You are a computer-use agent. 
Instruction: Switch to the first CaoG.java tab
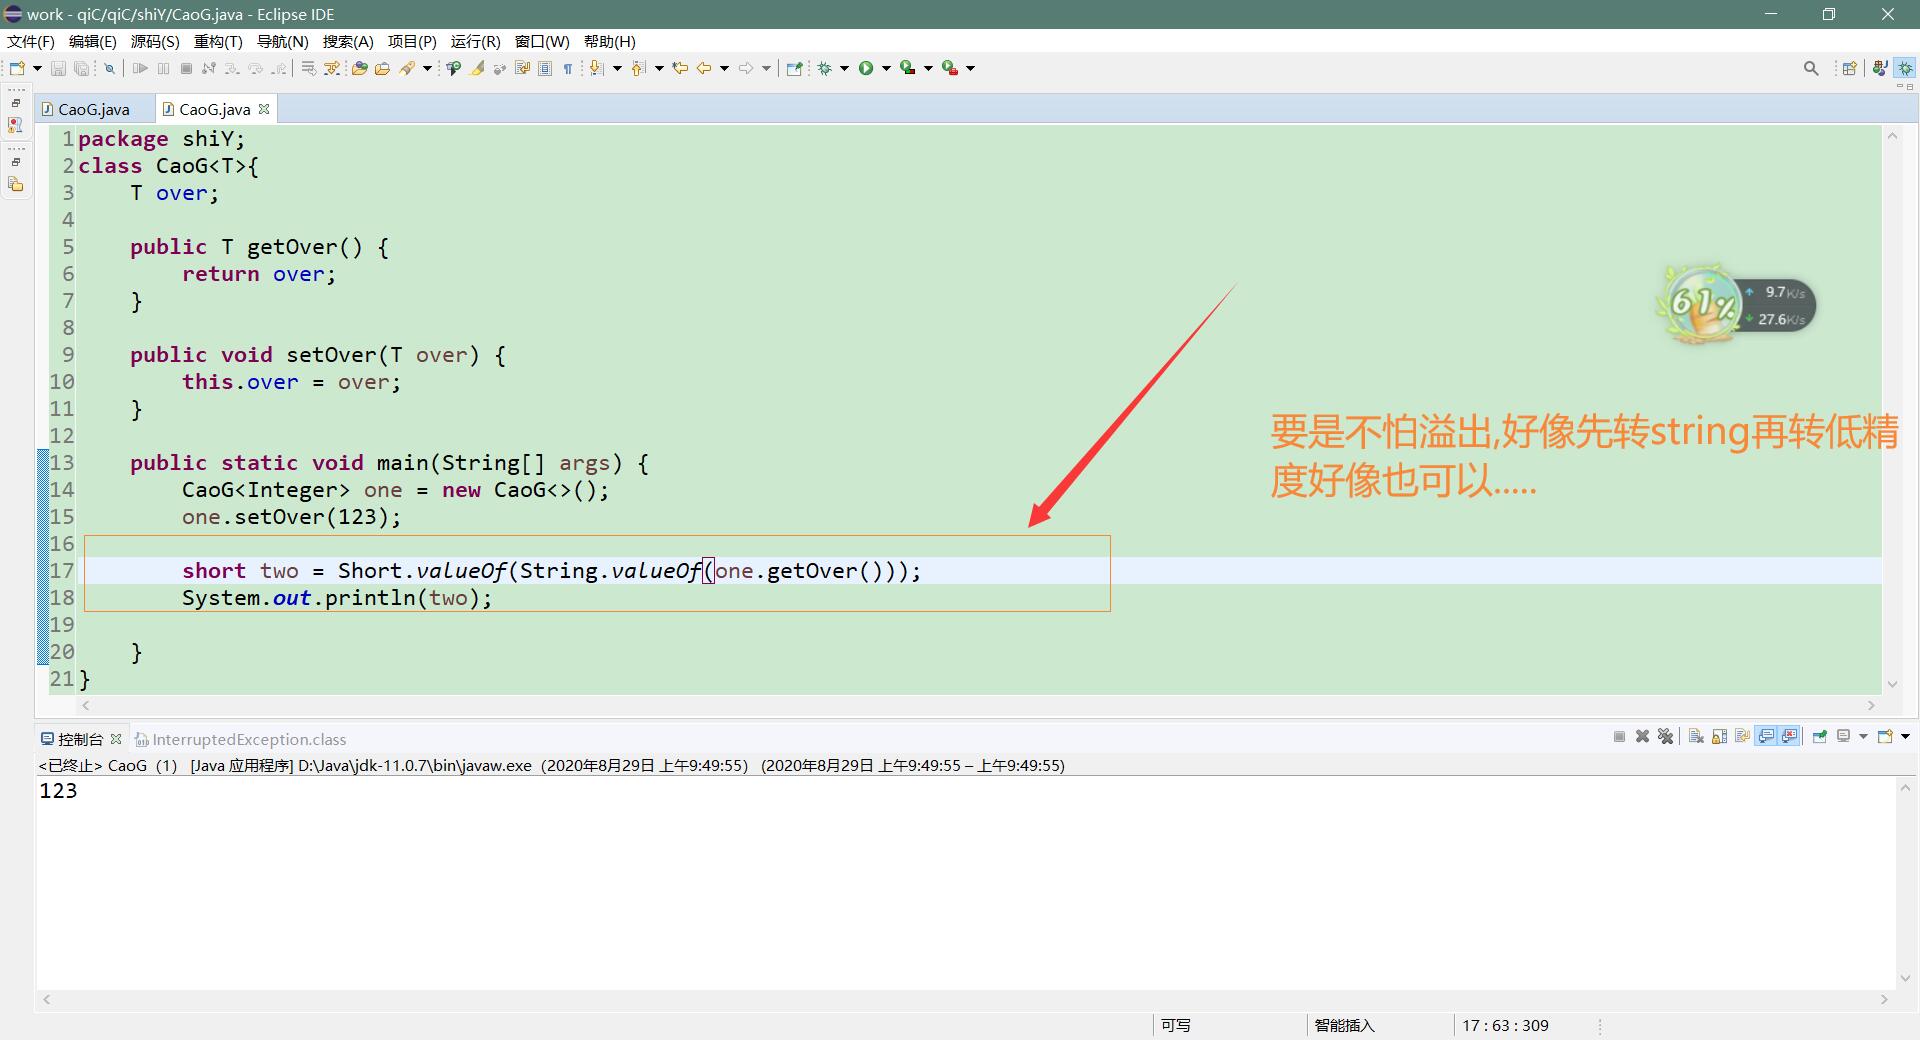pos(94,109)
